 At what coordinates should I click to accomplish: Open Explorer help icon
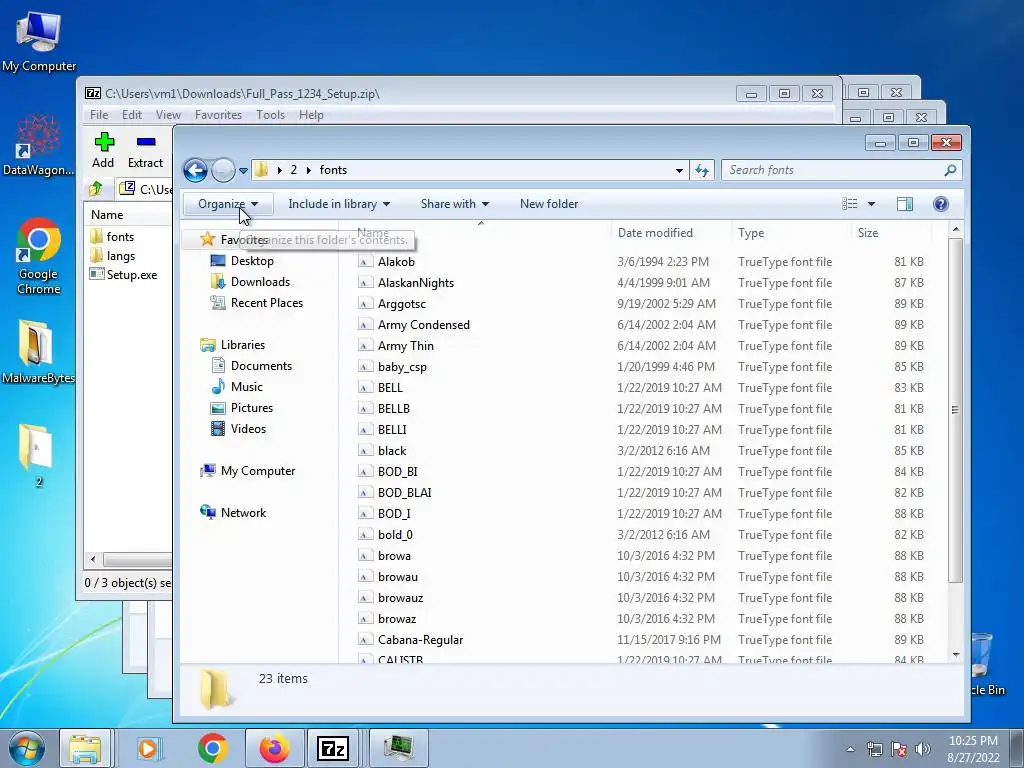tap(940, 204)
